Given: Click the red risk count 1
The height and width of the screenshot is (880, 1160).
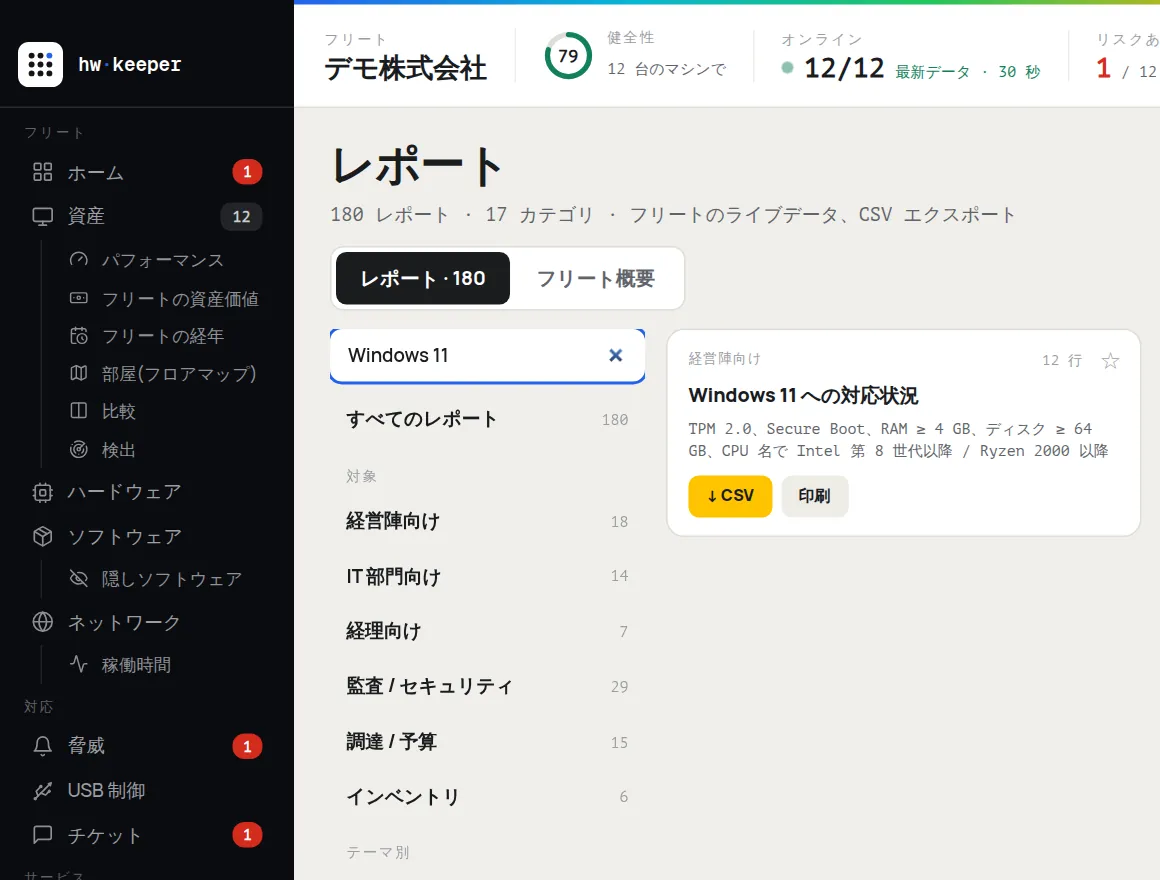Looking at the screenshot, I should (1103, 69).
